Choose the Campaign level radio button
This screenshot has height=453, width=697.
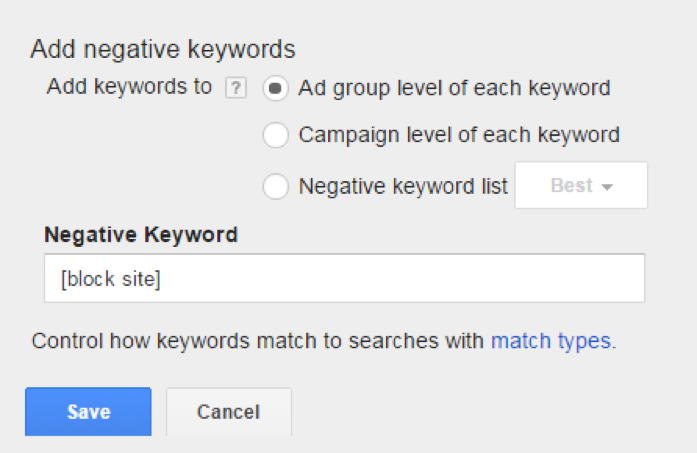pos(276,135)
